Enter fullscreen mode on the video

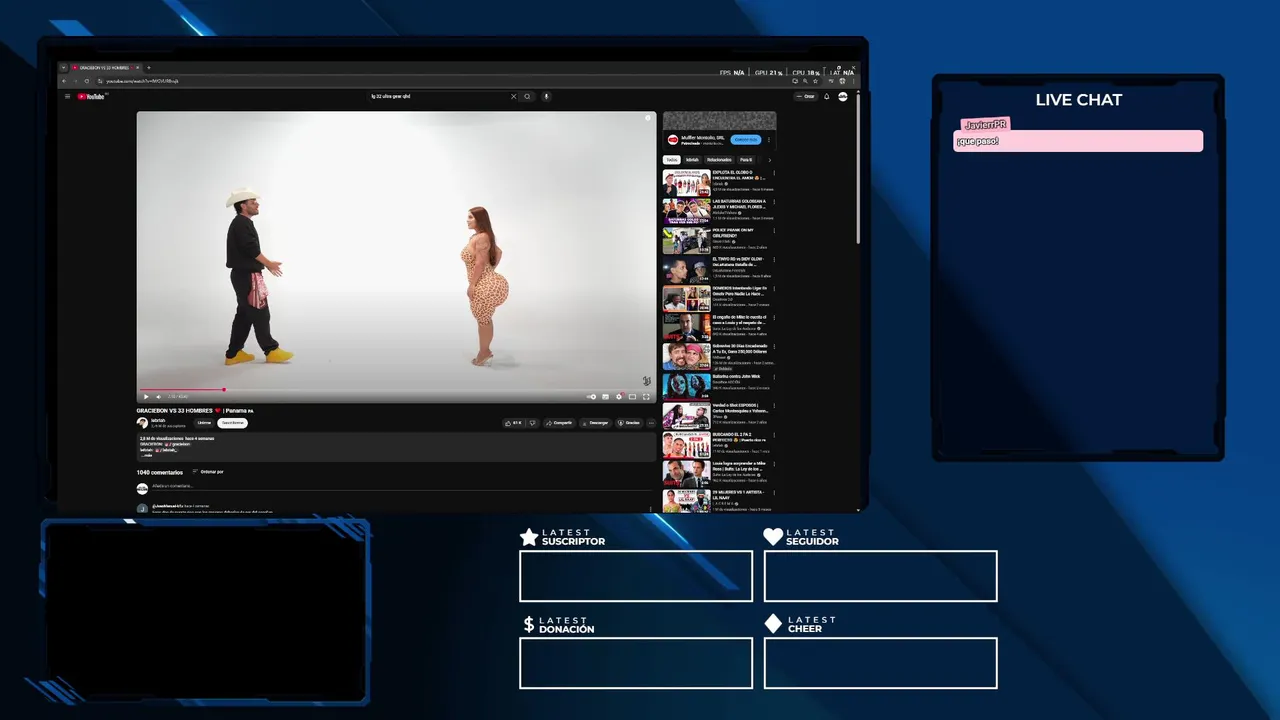(x=646, y=396)
